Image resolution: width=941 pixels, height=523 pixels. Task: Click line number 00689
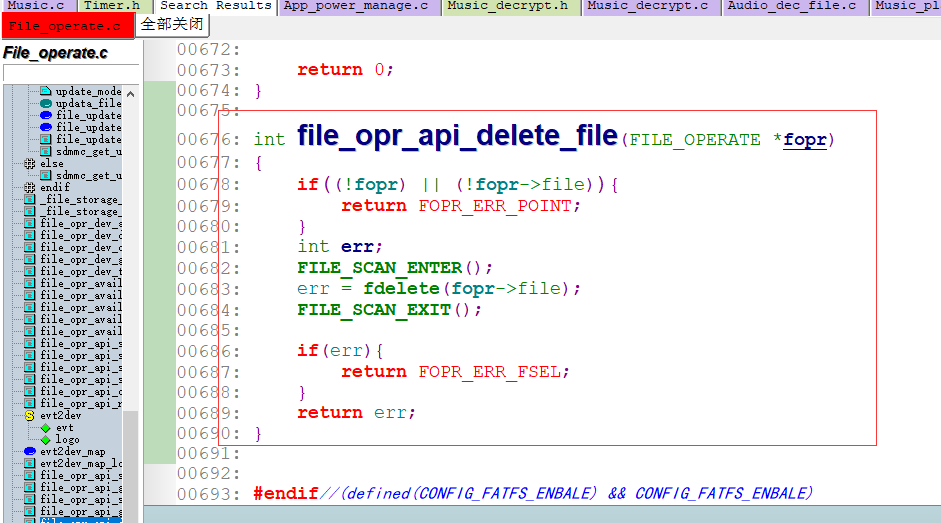(x=208, y=413)
